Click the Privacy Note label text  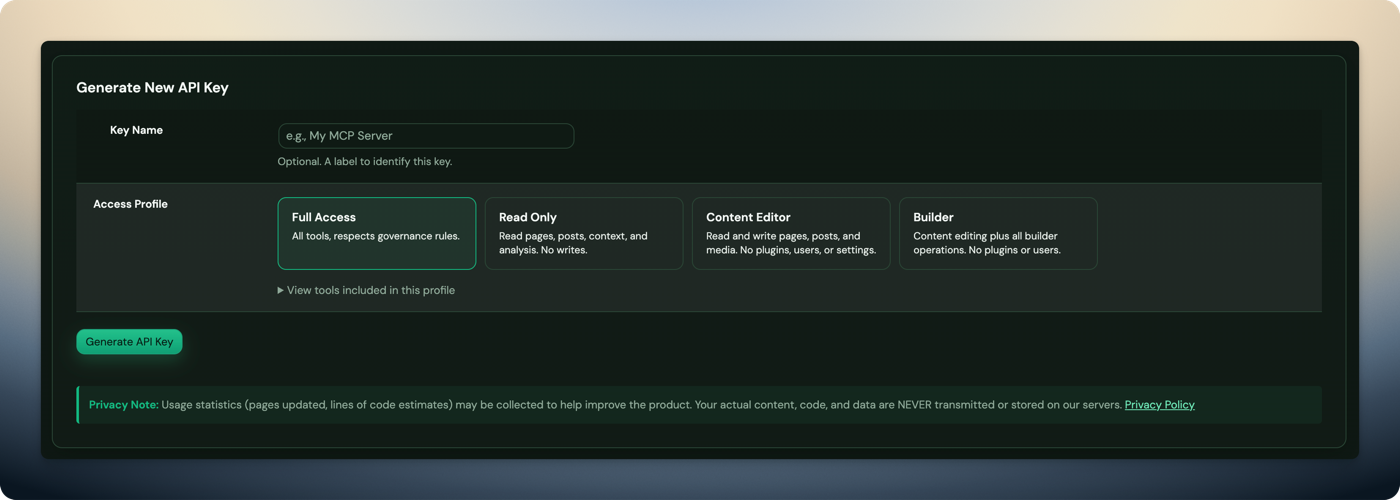click(123, 405)
